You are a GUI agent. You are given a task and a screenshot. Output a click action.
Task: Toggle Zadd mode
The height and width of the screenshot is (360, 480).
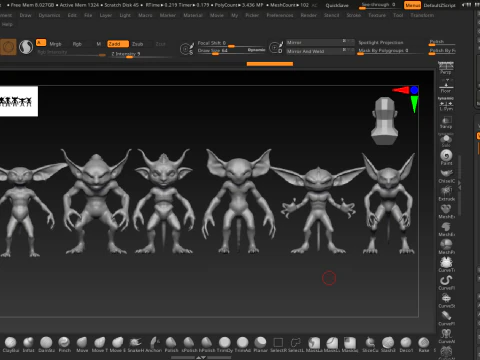118,44
